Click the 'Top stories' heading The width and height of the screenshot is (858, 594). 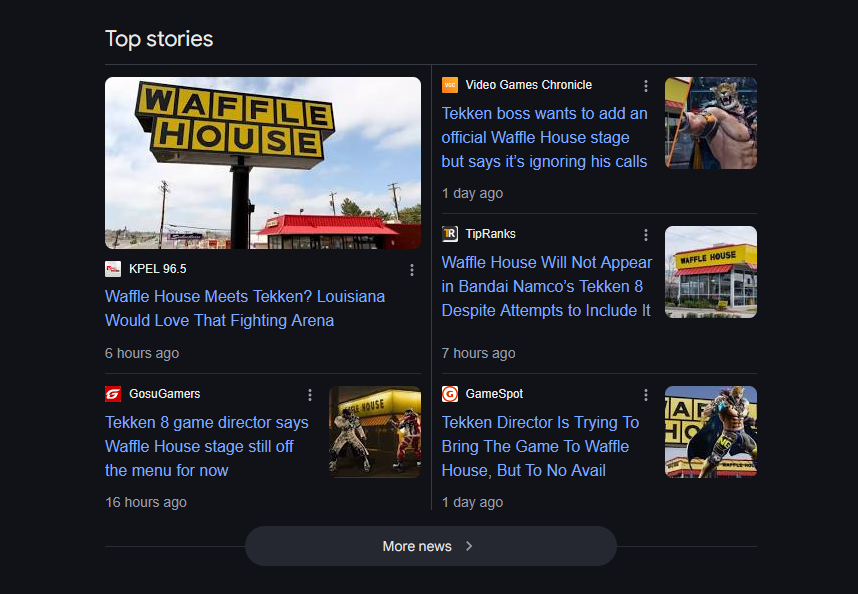(x=159, y=39)
